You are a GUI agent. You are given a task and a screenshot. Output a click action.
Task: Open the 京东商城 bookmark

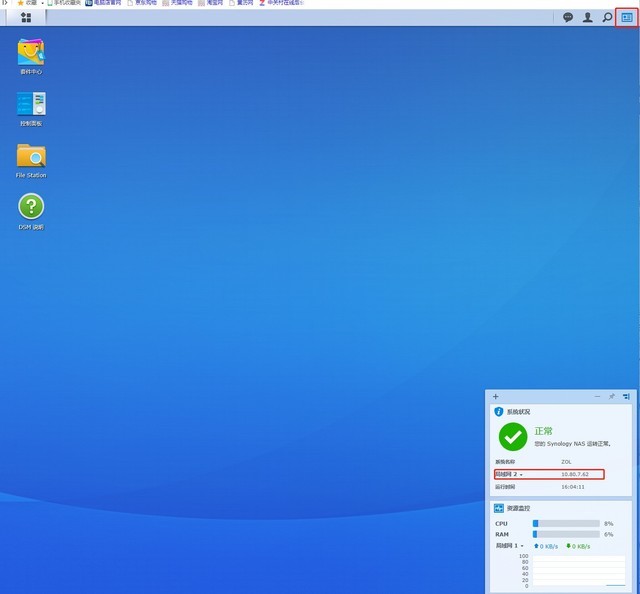point(143,4)
